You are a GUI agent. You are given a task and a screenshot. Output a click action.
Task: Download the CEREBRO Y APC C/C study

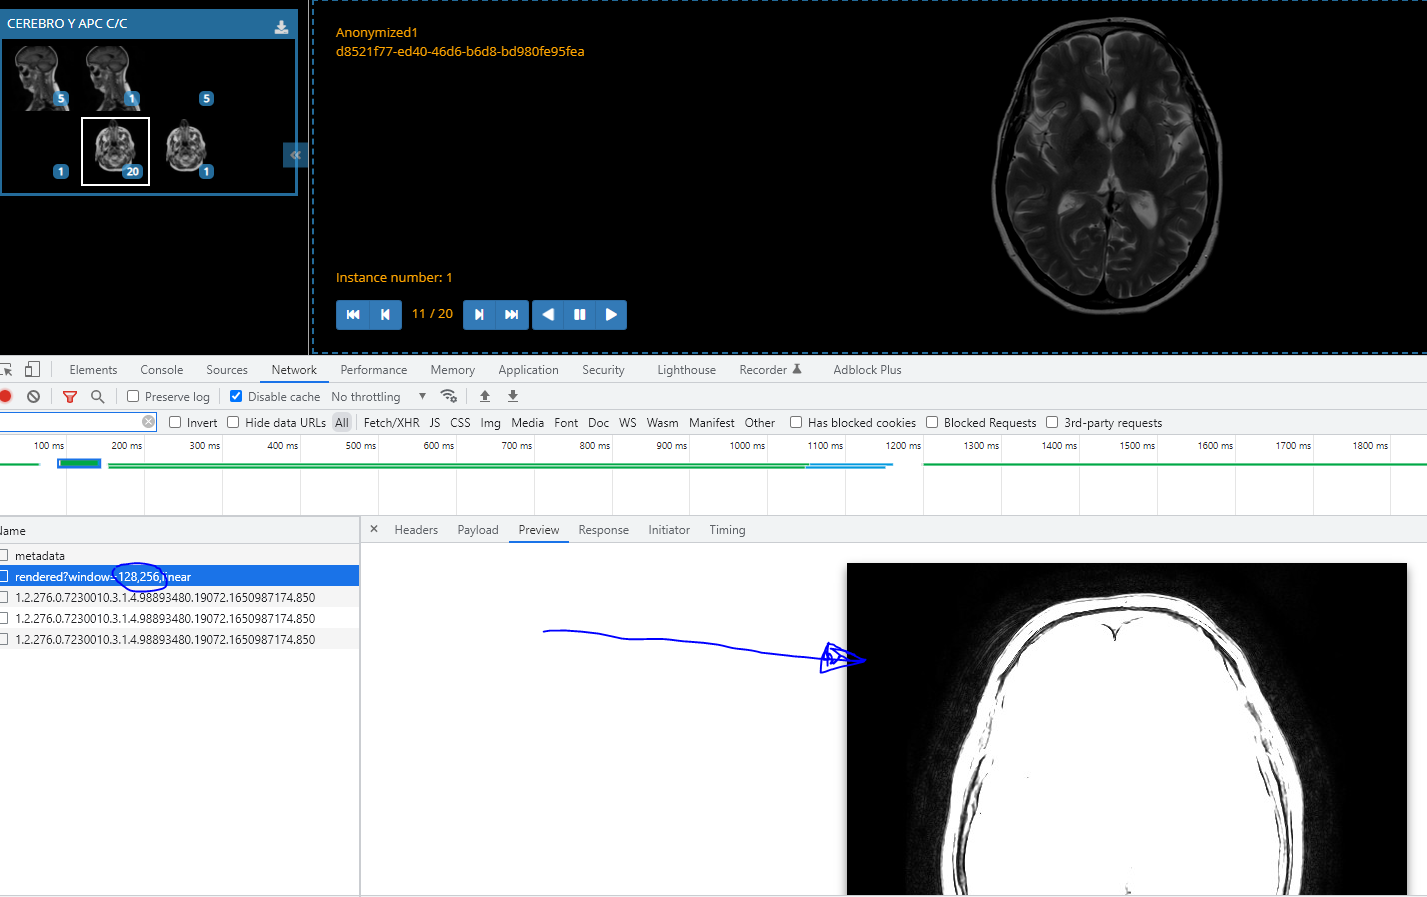pos(282,27)
